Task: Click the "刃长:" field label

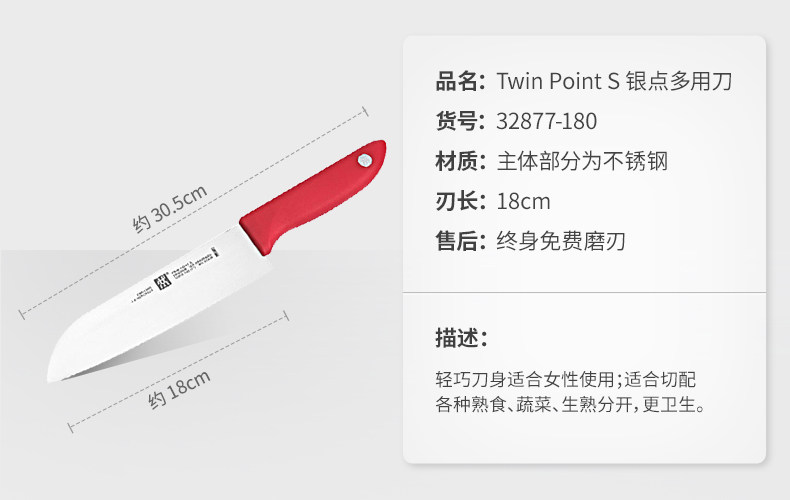Action: point(461,201)
